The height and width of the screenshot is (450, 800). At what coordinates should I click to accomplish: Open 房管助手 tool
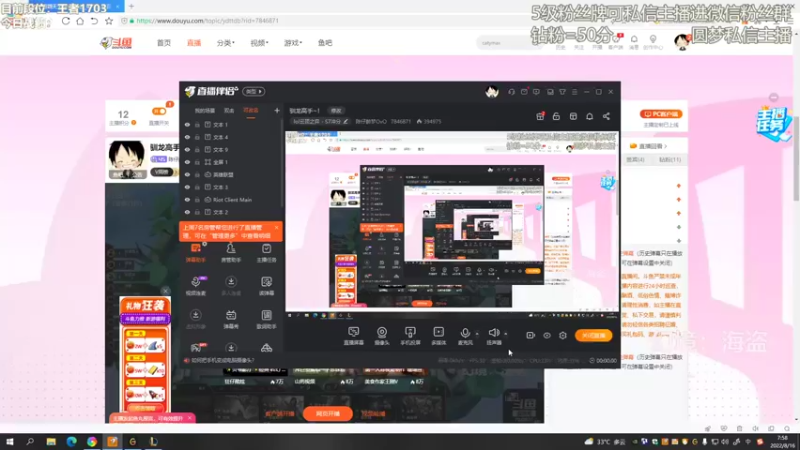(x=231, y=253)
